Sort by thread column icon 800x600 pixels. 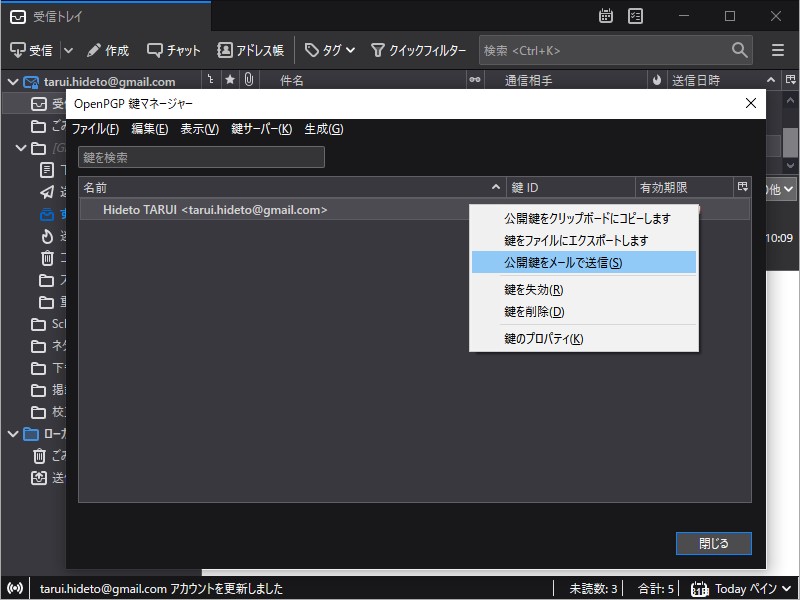pyautogui.click(x=211, y=80)
